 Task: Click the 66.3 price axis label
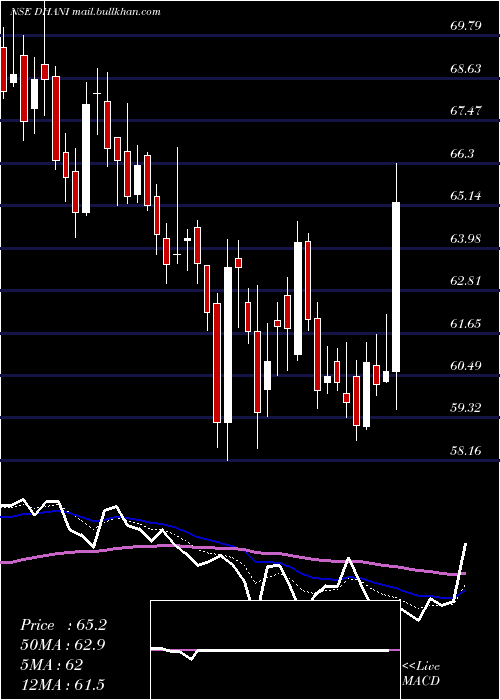(x=462, y=154)
